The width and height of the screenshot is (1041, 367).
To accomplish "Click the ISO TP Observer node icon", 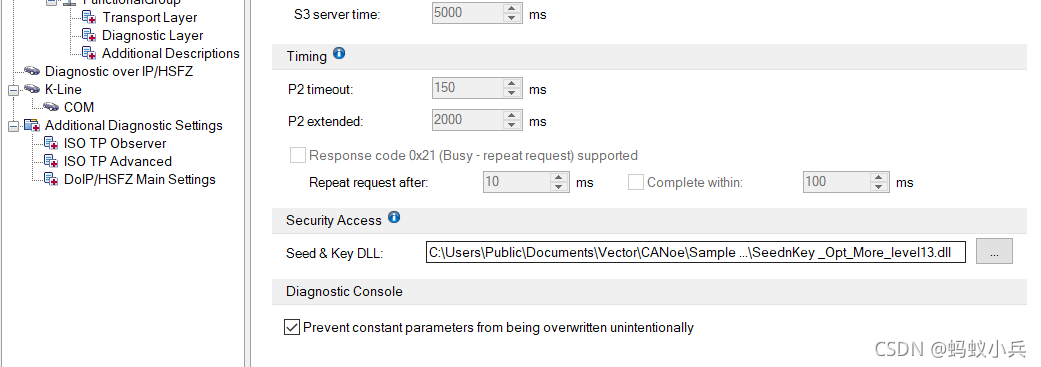I will 50,143.
